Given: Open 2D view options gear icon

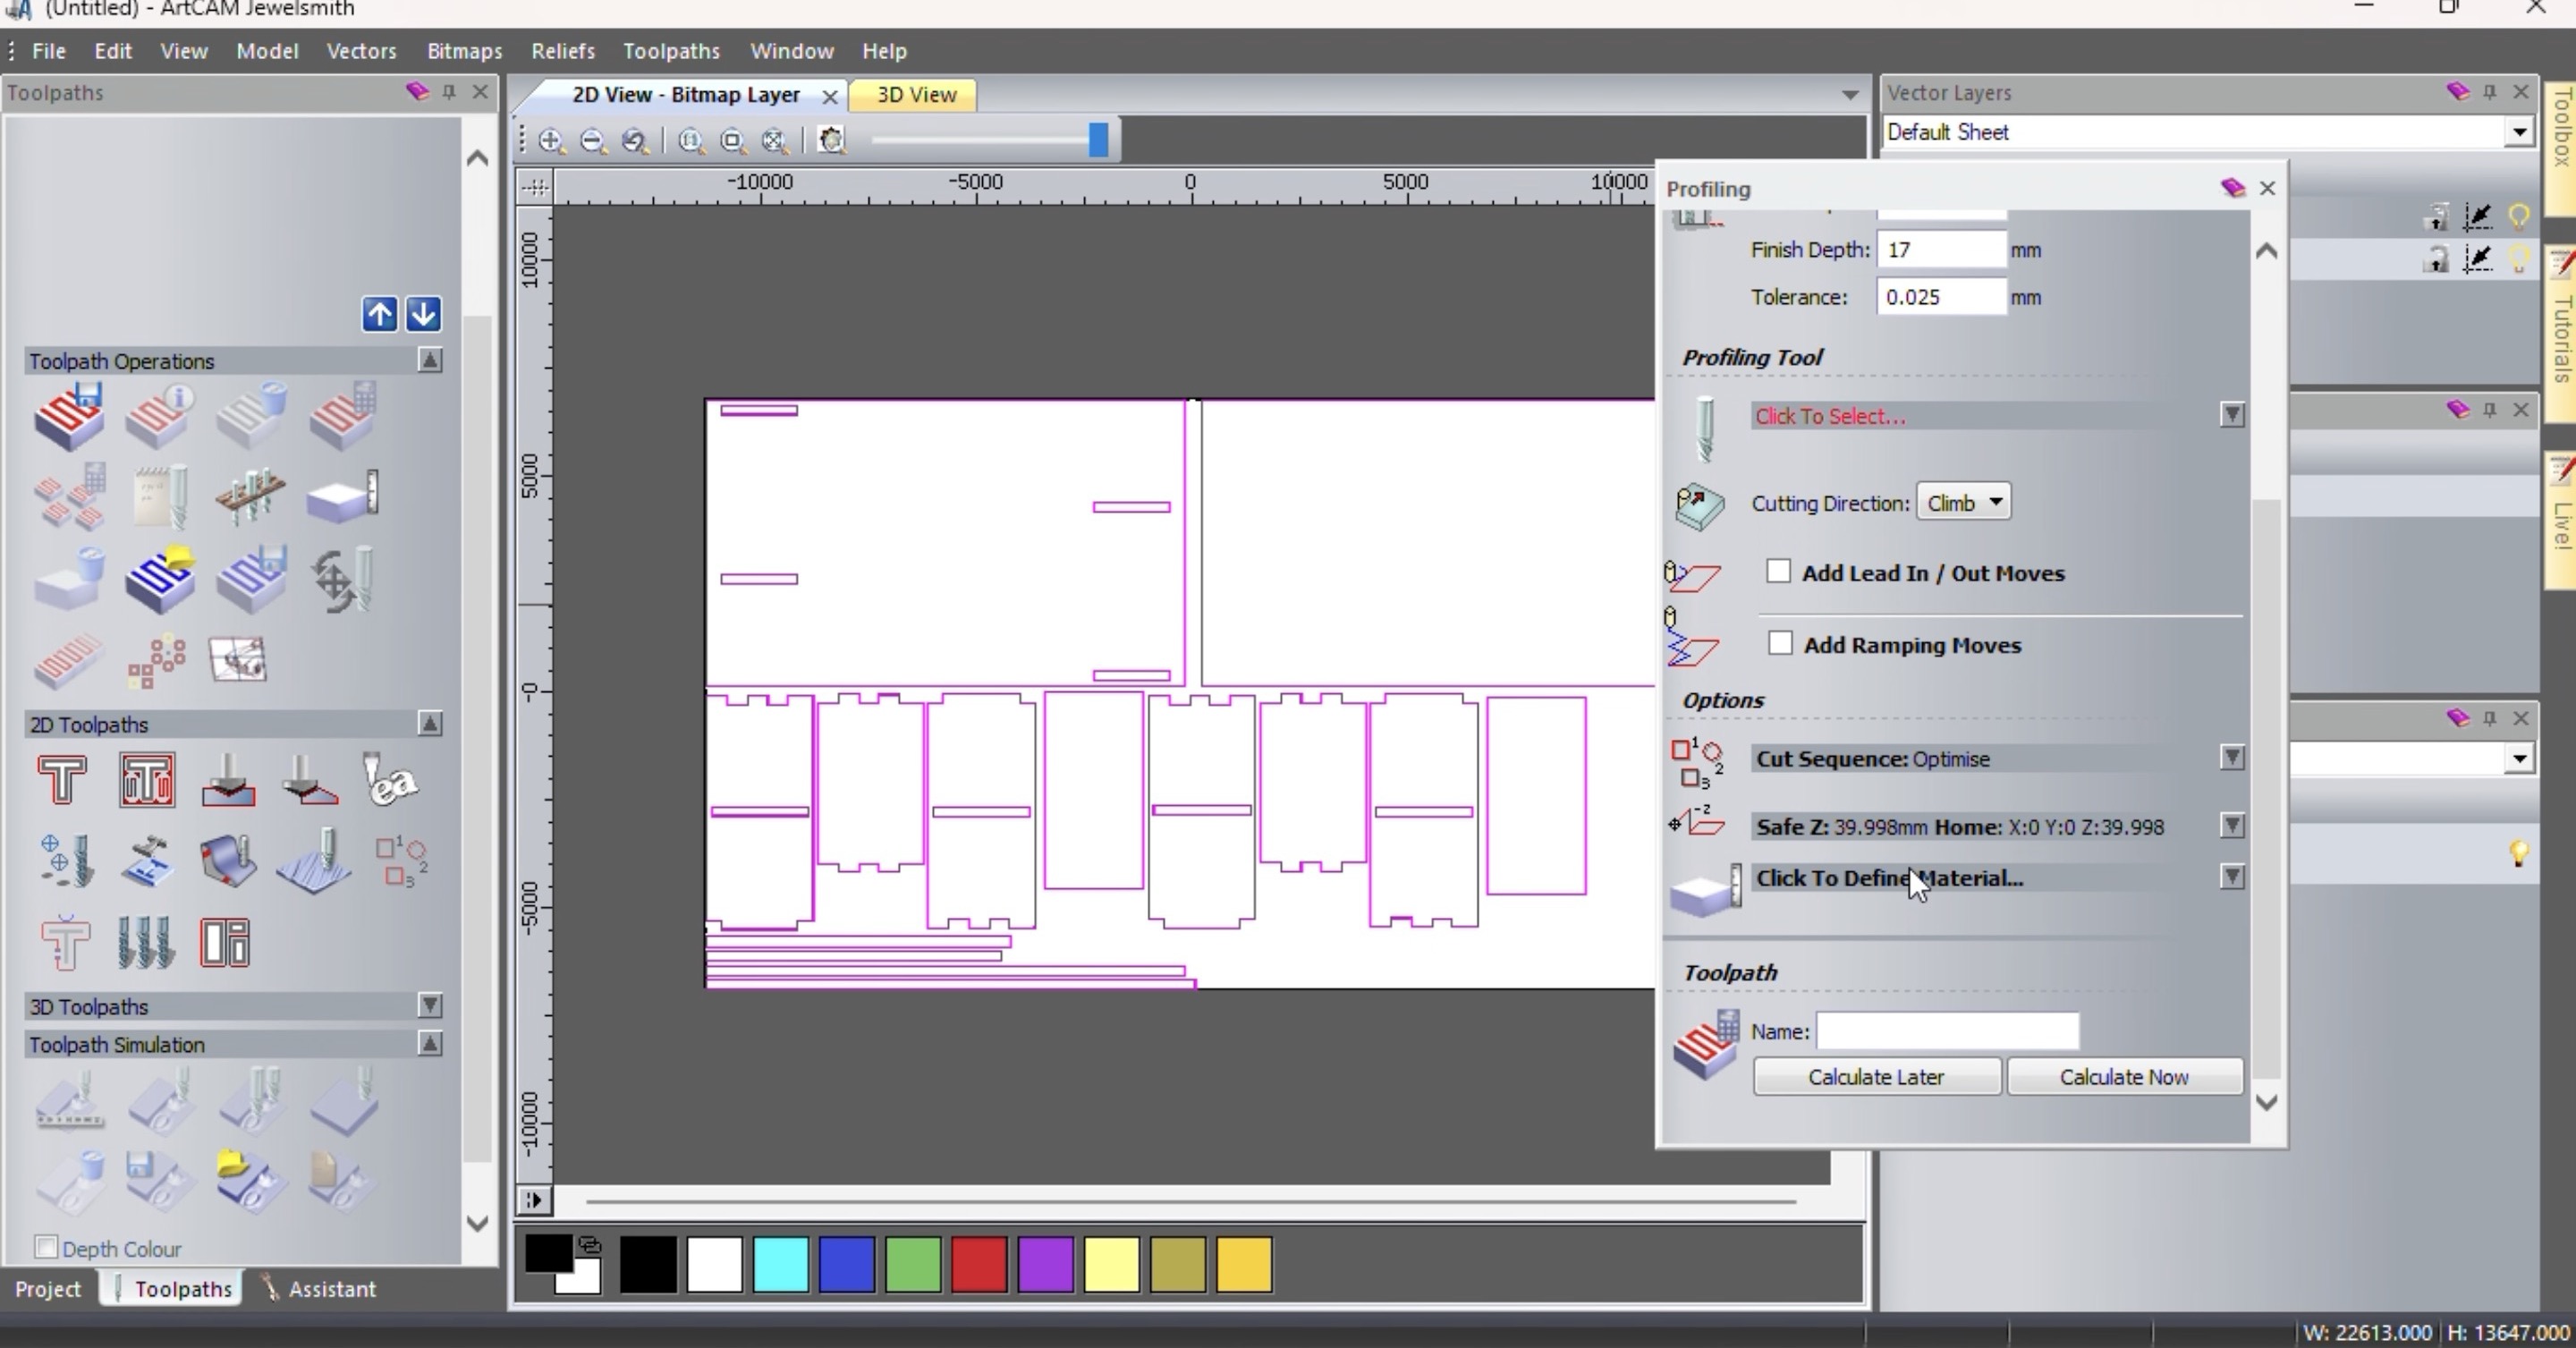Looking at the screenshot, I should [x=832, y=140].
